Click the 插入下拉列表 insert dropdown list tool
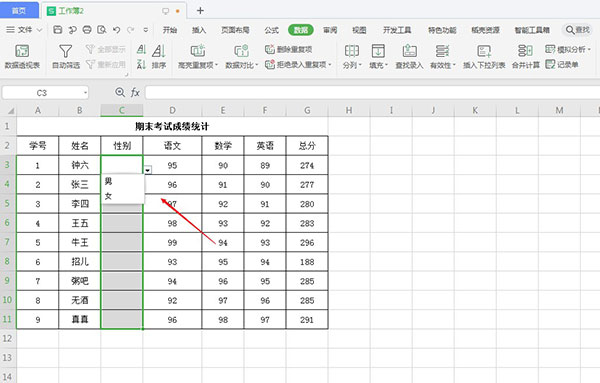600x383 pixels. pos(484,56)
